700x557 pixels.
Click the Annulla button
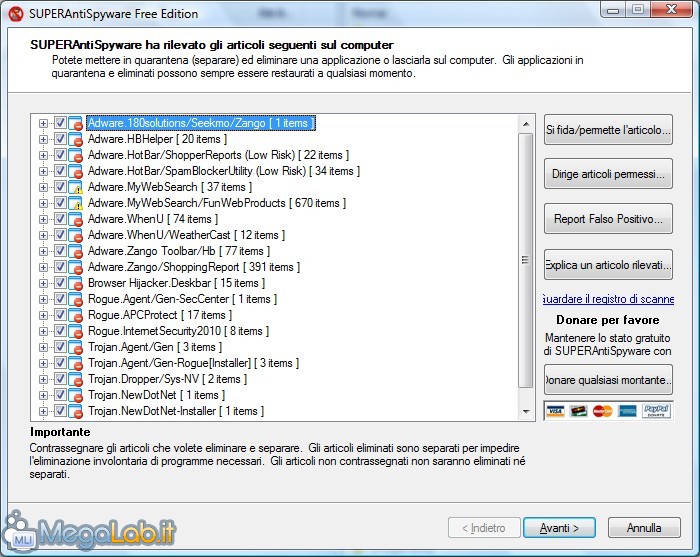coord(644,528)
